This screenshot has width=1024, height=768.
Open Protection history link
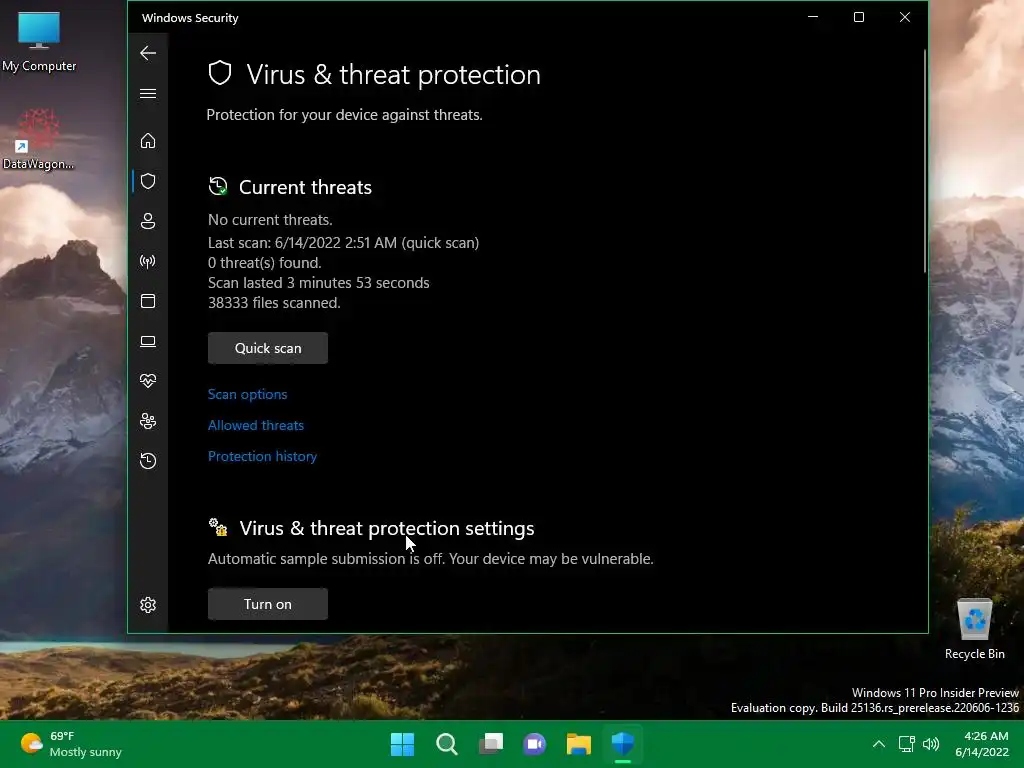[x=263, y=456]
